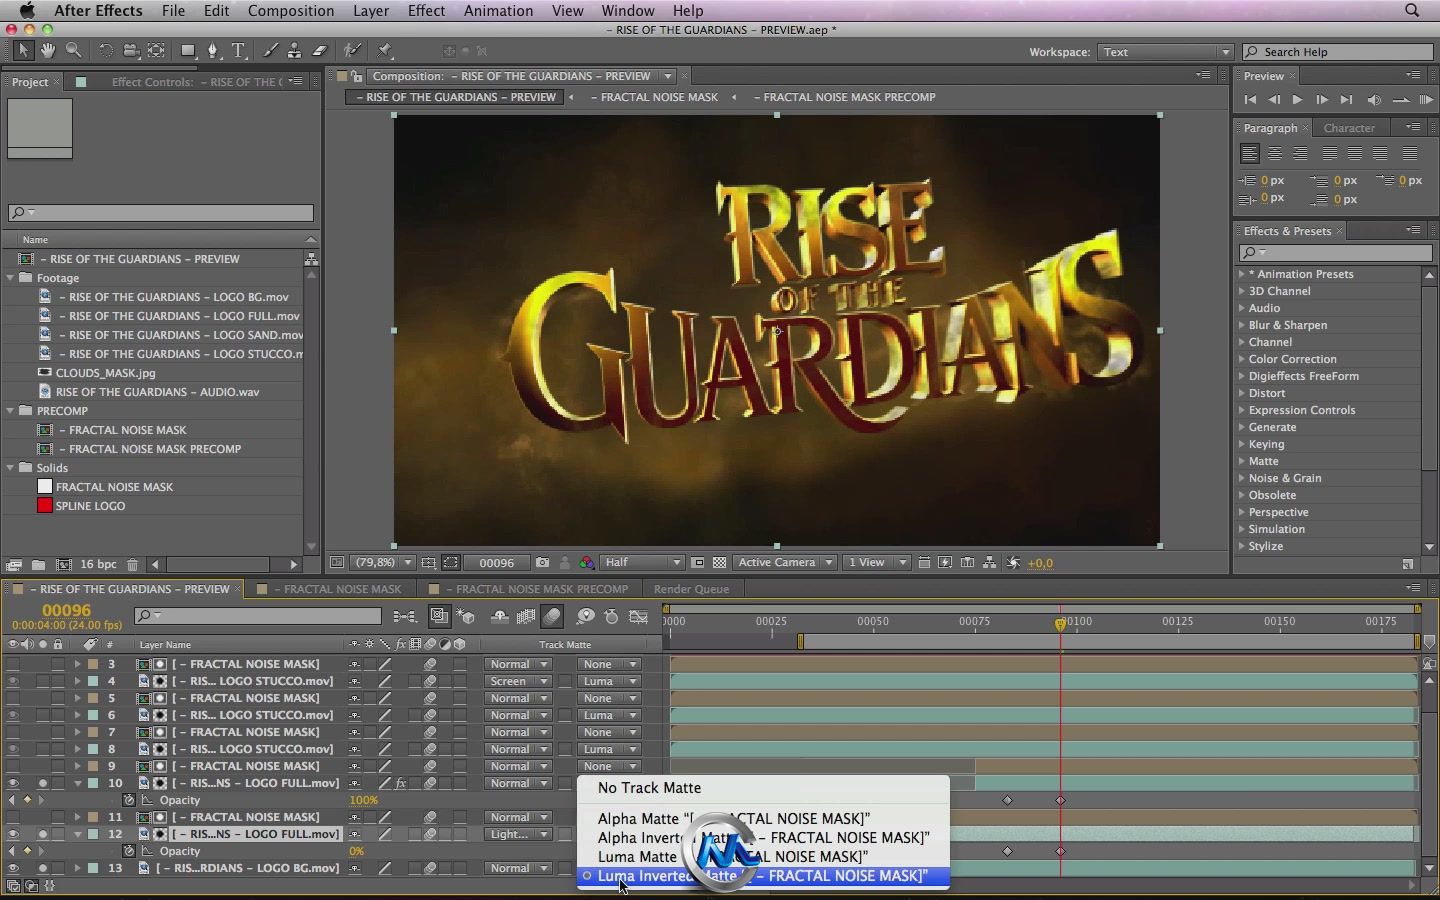Choose Luma Inverted Matte option
This screenshot has width=1440, height=900.
click(x=763, y=876)
